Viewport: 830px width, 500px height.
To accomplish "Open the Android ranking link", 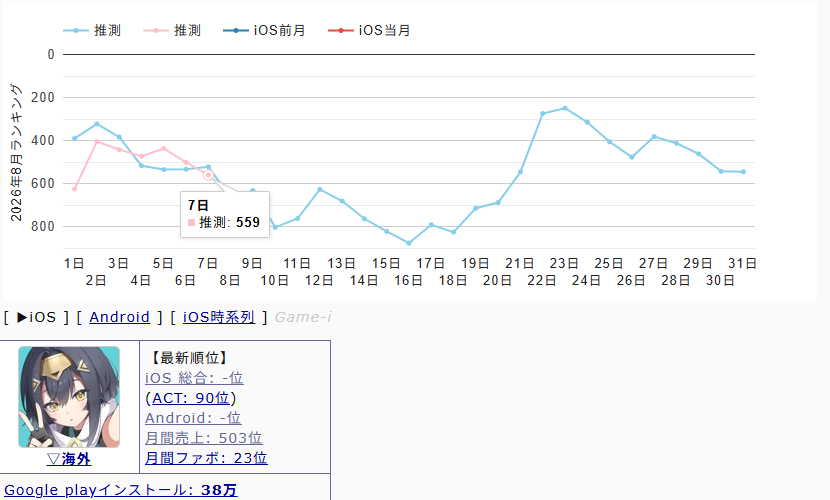I will [120, 317].
